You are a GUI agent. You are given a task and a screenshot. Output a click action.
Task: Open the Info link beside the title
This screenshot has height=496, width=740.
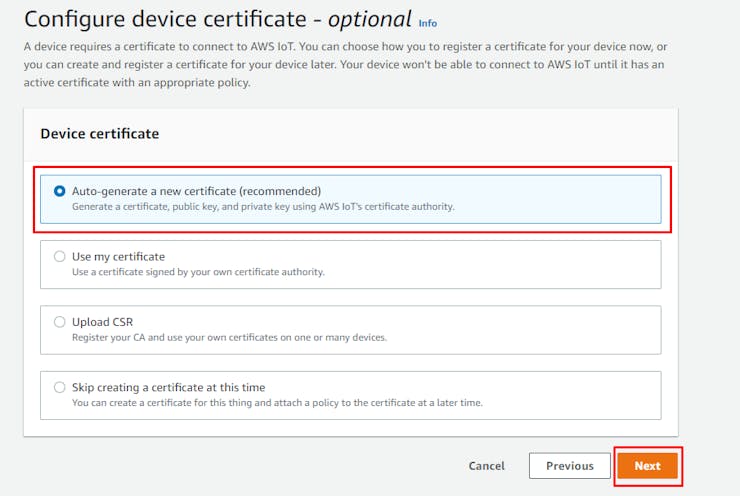coord(427,23)
